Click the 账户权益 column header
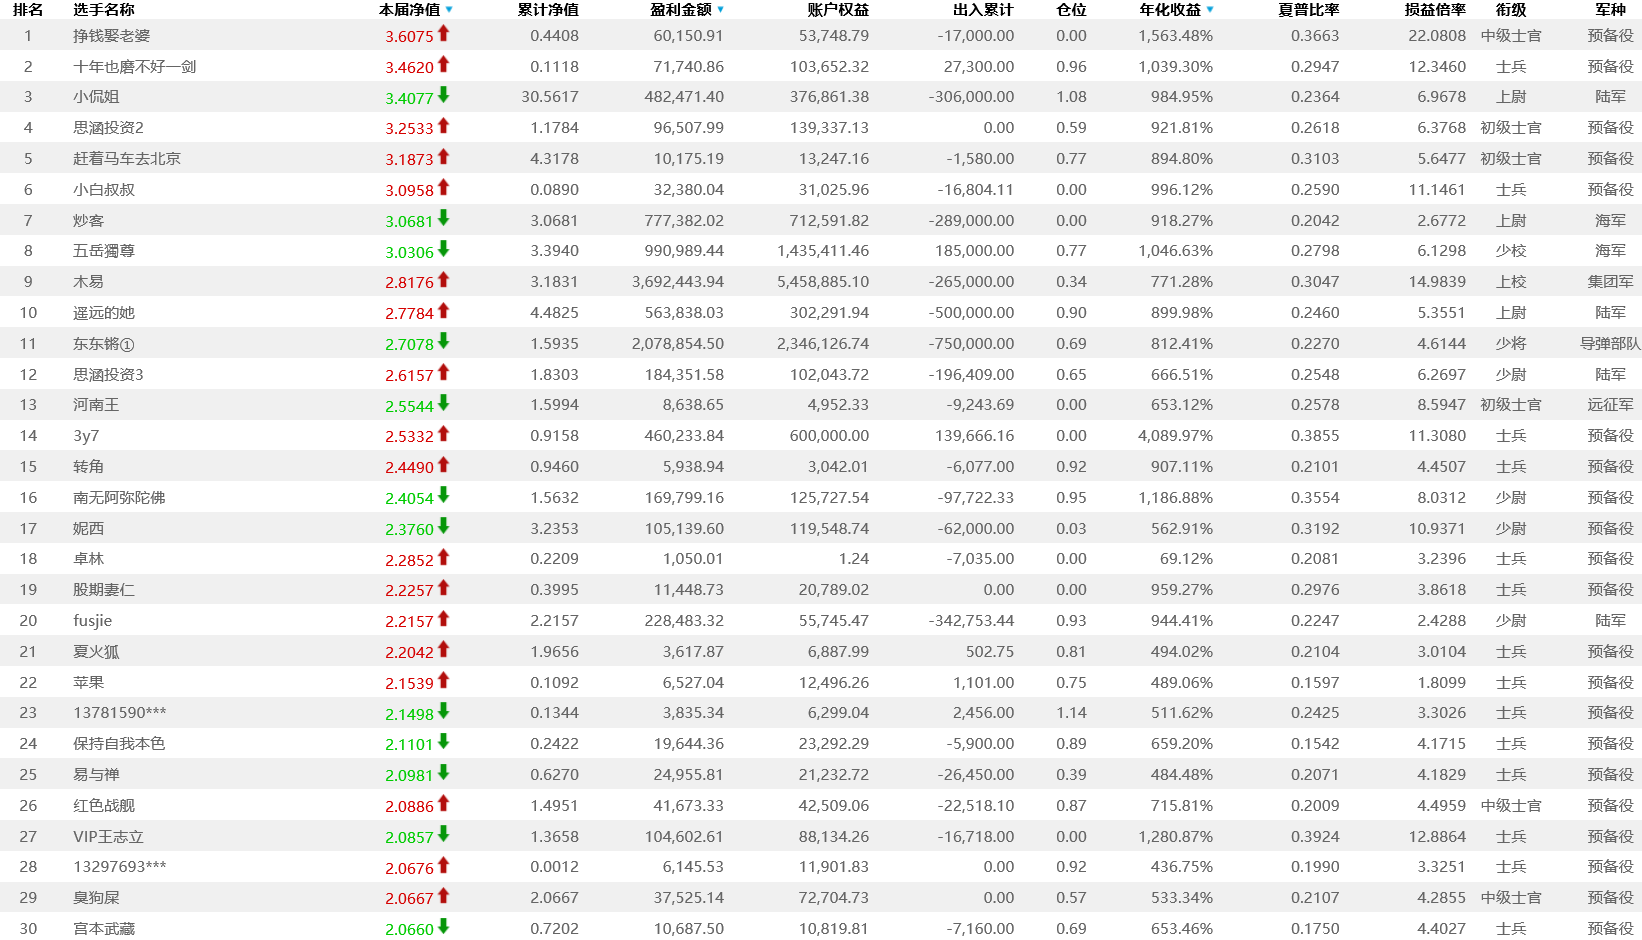 [838, 10]
